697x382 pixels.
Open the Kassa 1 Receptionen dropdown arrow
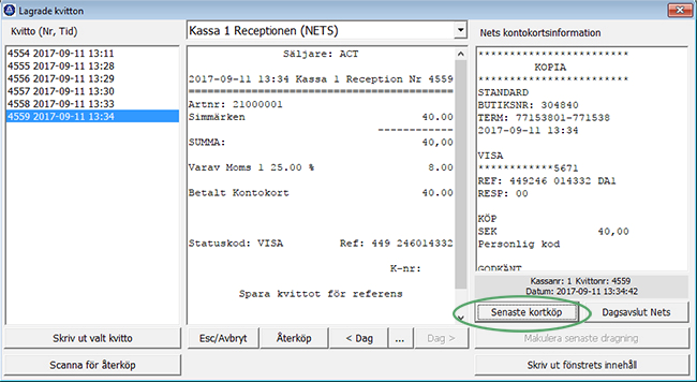click(x=461, y=31)
